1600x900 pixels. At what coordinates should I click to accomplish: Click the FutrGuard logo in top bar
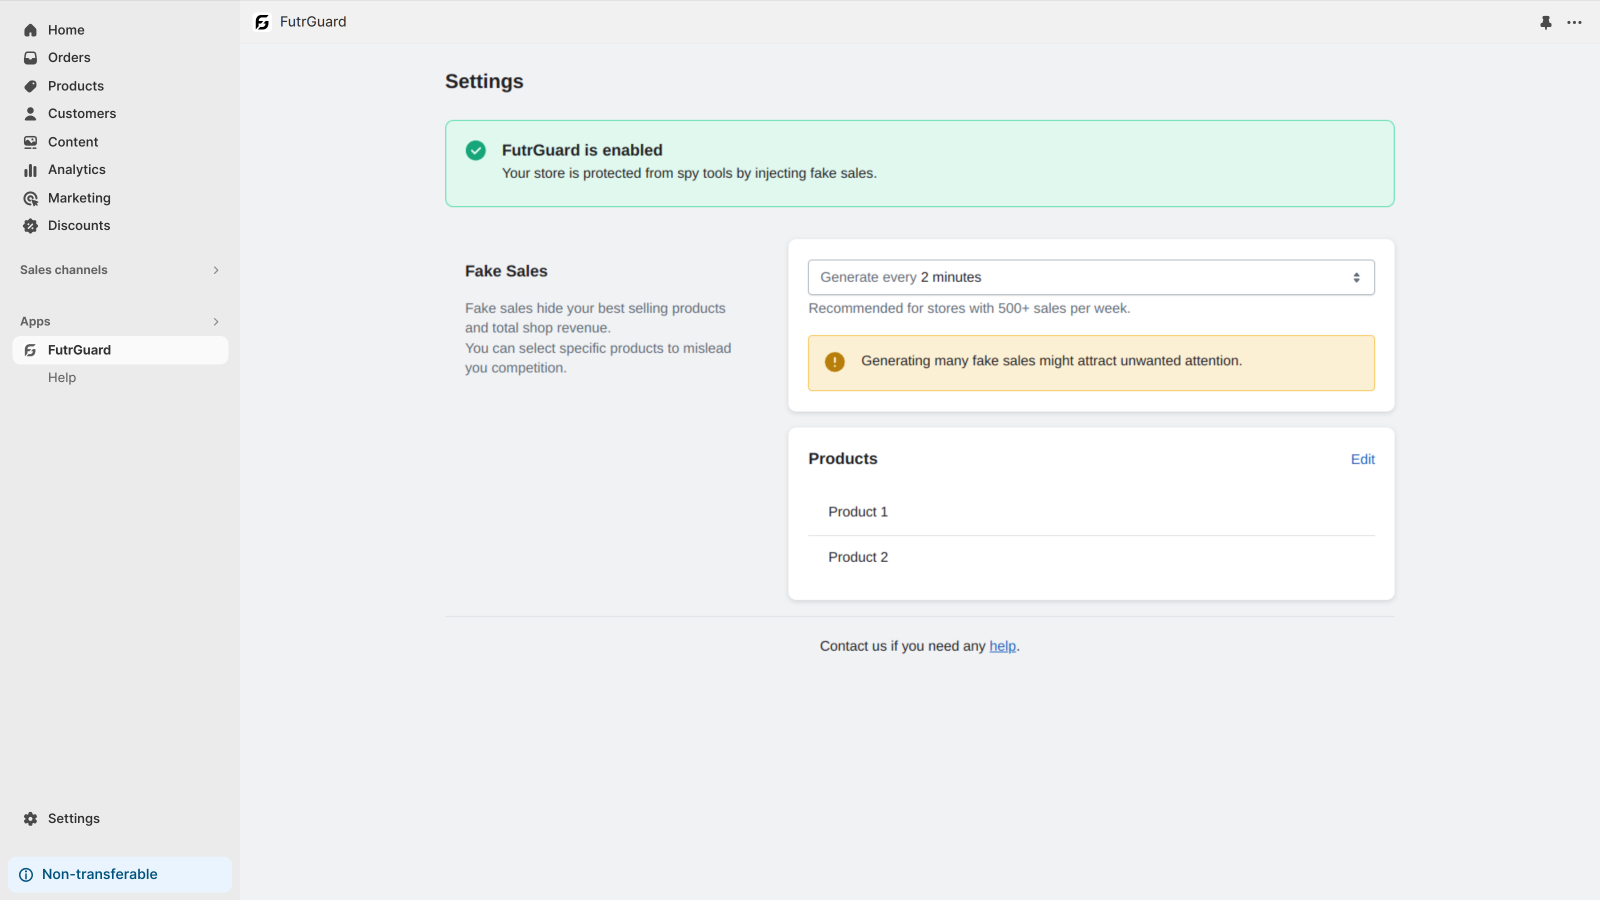coord(262,22)
